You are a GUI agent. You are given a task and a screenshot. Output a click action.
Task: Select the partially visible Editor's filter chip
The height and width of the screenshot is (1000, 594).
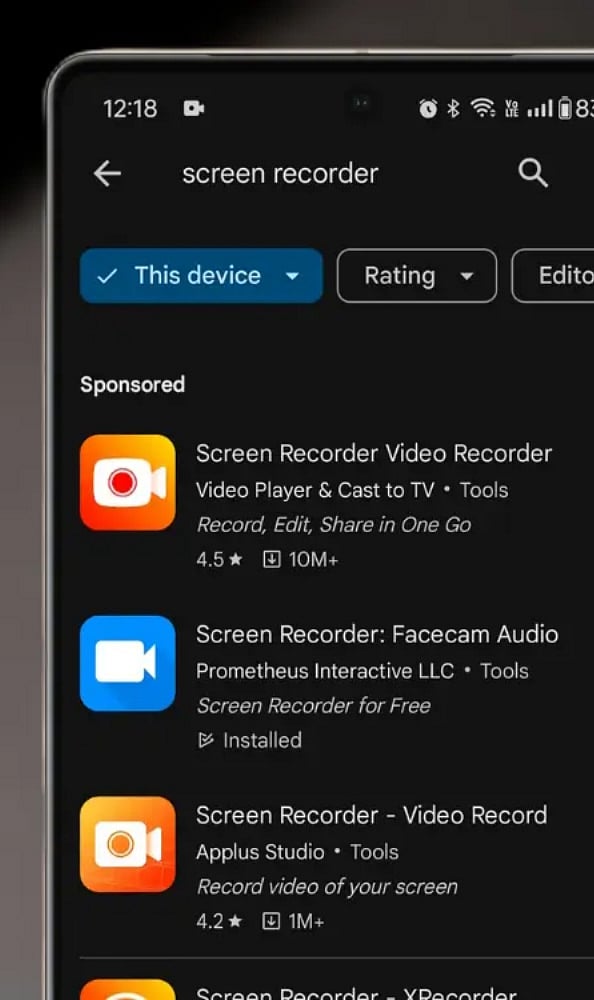click(553, 276)
